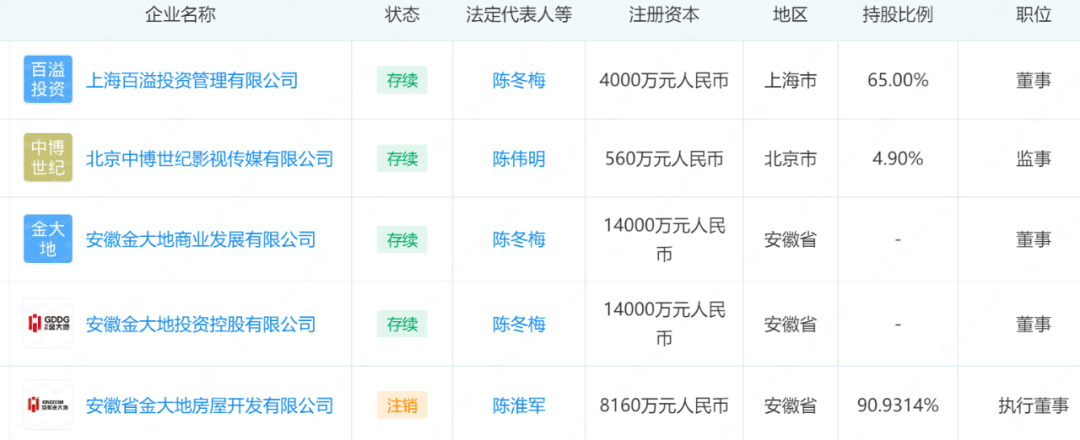
Task: Click the 中博世纪 company logo icon
Action: (x=48, y=158)
